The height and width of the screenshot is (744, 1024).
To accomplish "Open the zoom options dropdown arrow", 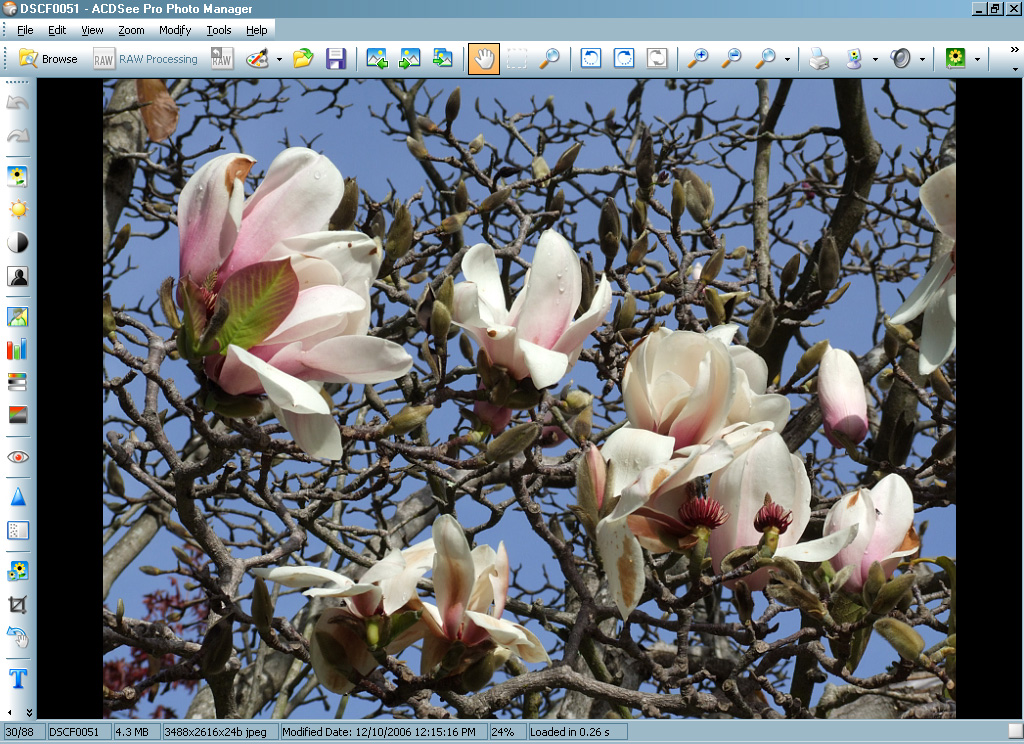I will coord(787,59).
